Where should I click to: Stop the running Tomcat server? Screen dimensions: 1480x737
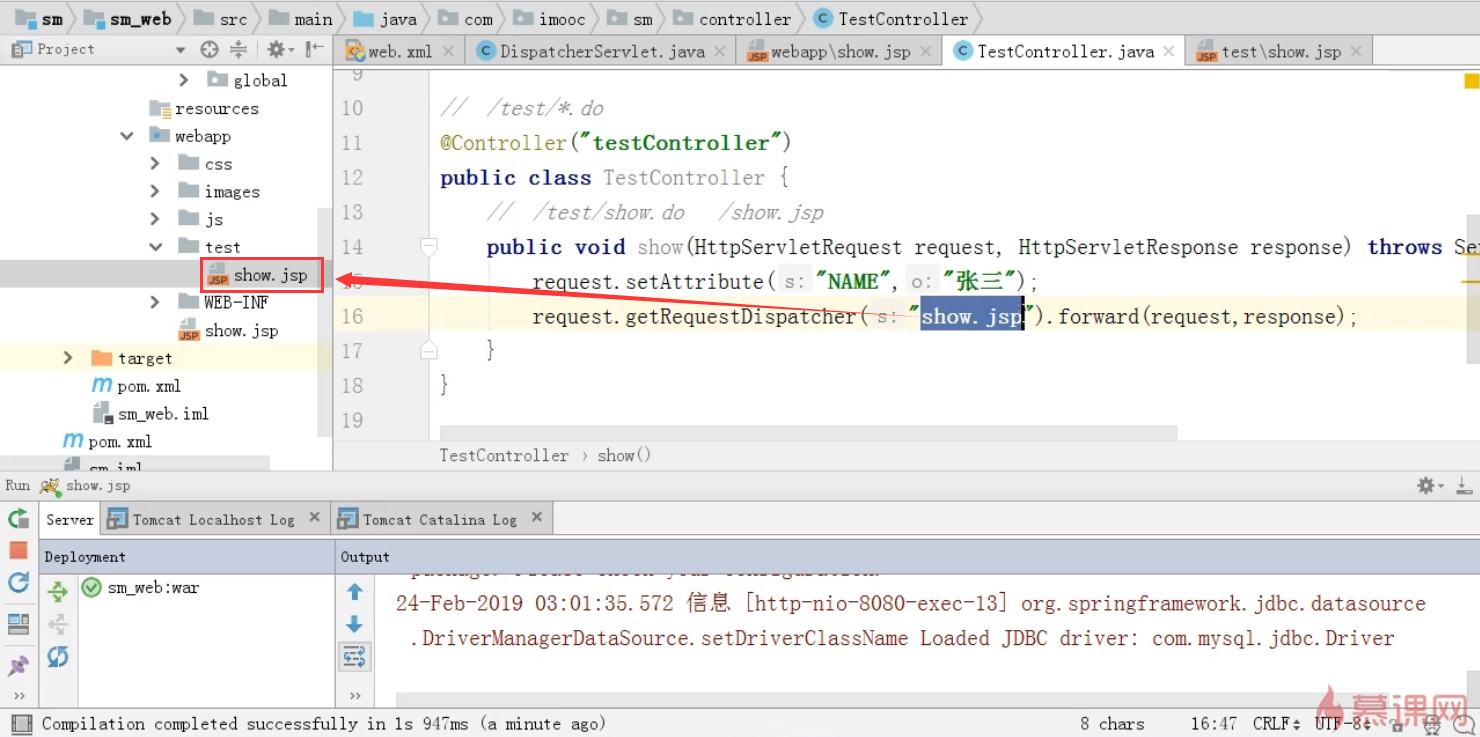pyautogui.click(x=18, y=550)
